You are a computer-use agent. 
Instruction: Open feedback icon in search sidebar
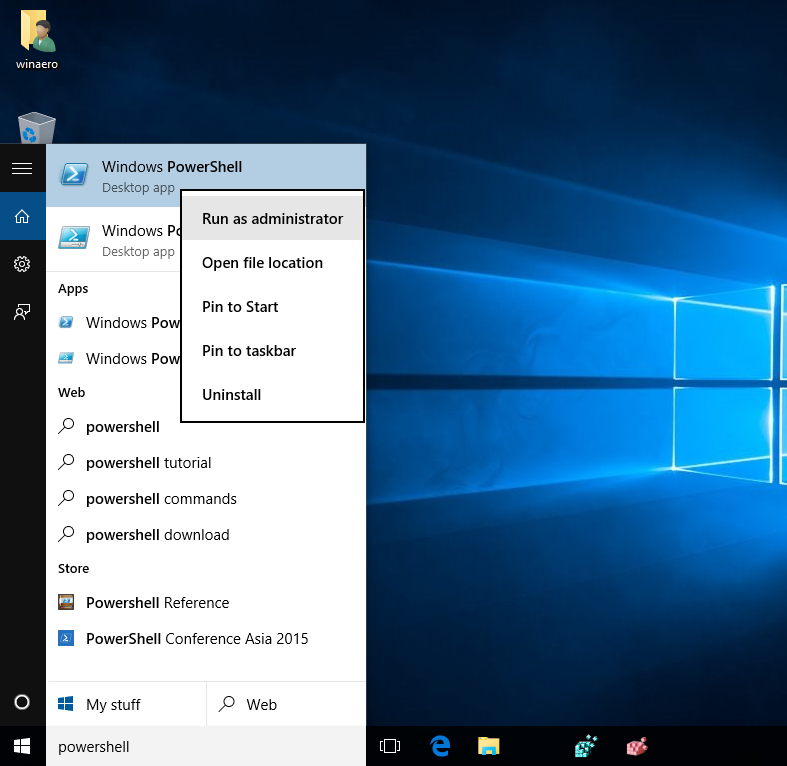[22, 312]
